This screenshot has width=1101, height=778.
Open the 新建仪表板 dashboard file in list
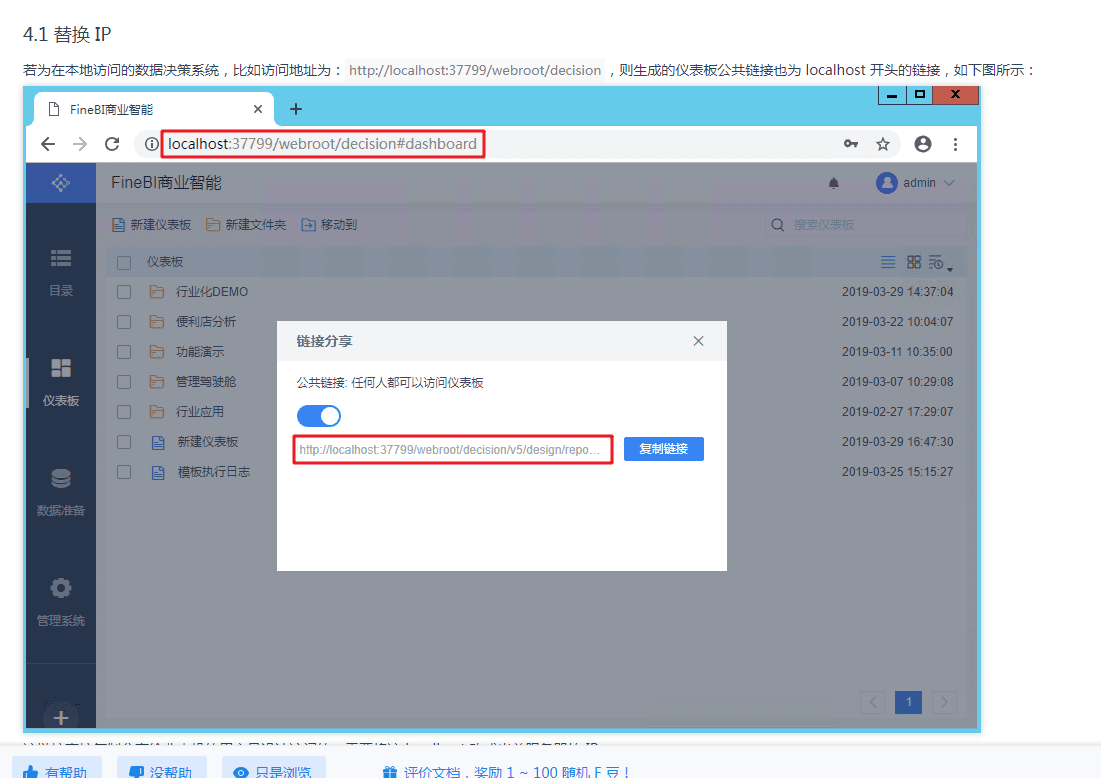click(208, 442)
